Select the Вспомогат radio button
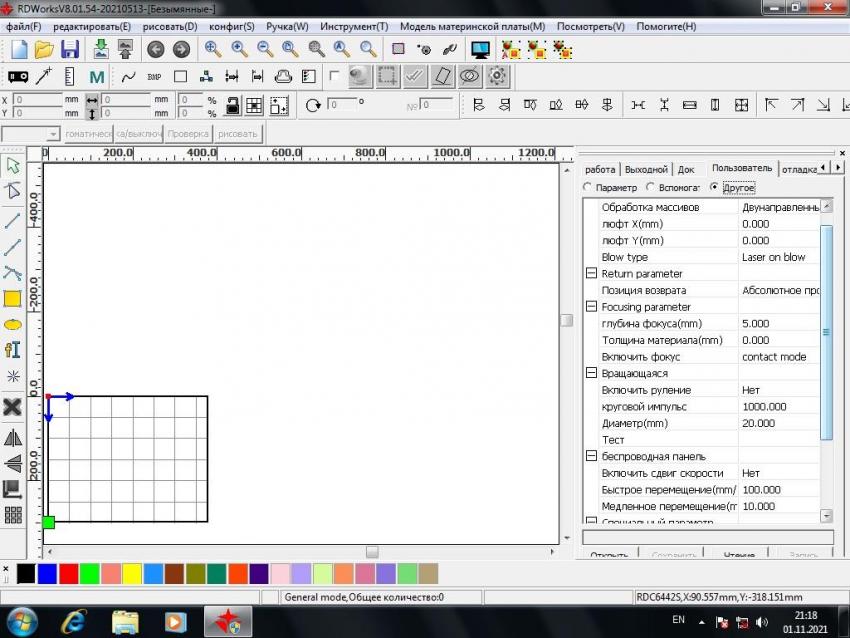Viewport: 850px width, 638px height. 651,187
